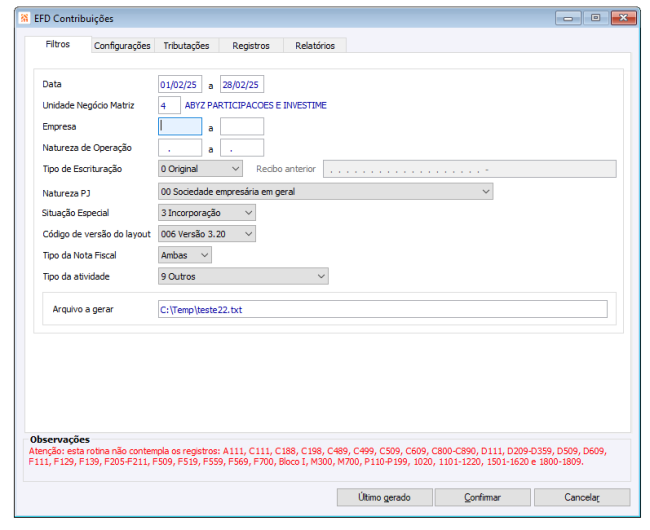Click the Situação Especial label

(75, 213)
